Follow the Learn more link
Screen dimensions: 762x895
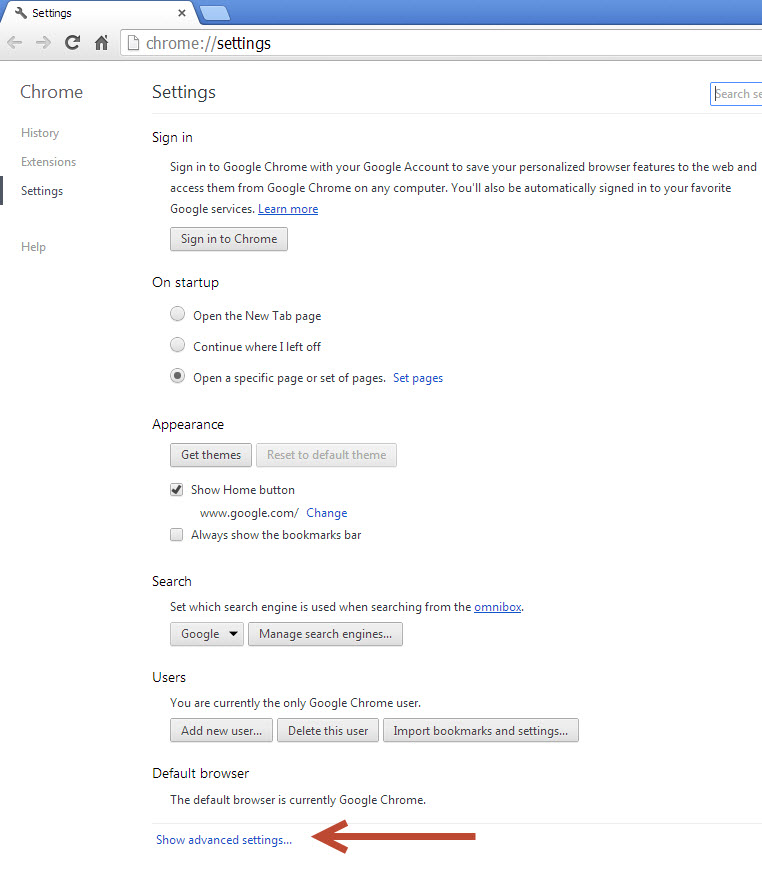click(288, 209)
